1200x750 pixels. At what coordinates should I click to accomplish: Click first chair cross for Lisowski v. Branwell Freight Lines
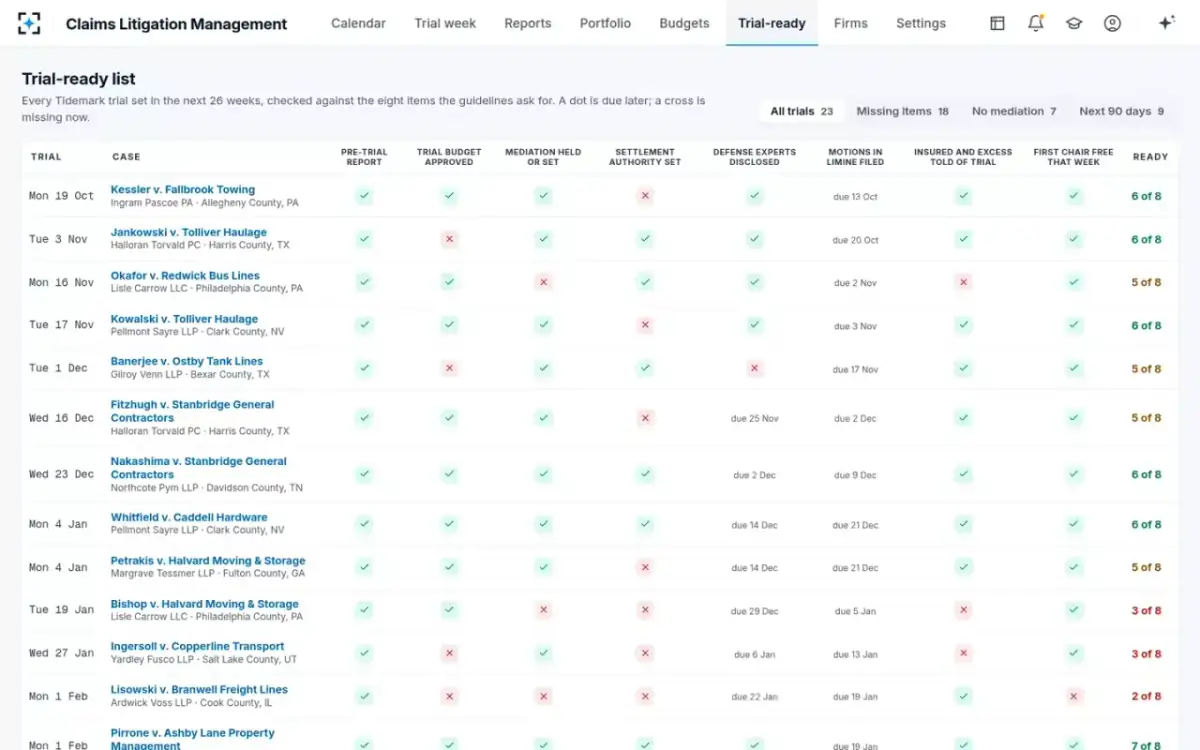click(1074, 696)
